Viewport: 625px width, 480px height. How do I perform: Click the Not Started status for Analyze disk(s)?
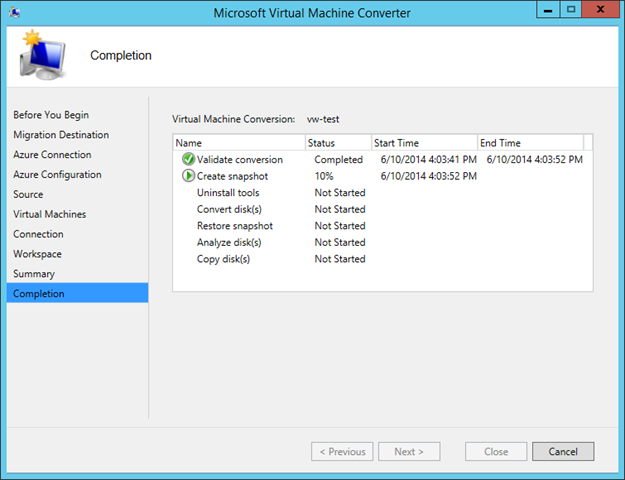tap(340, 242)
